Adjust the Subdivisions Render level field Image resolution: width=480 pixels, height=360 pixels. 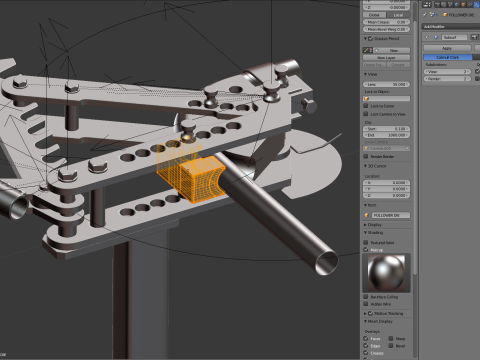coord(447,79)
